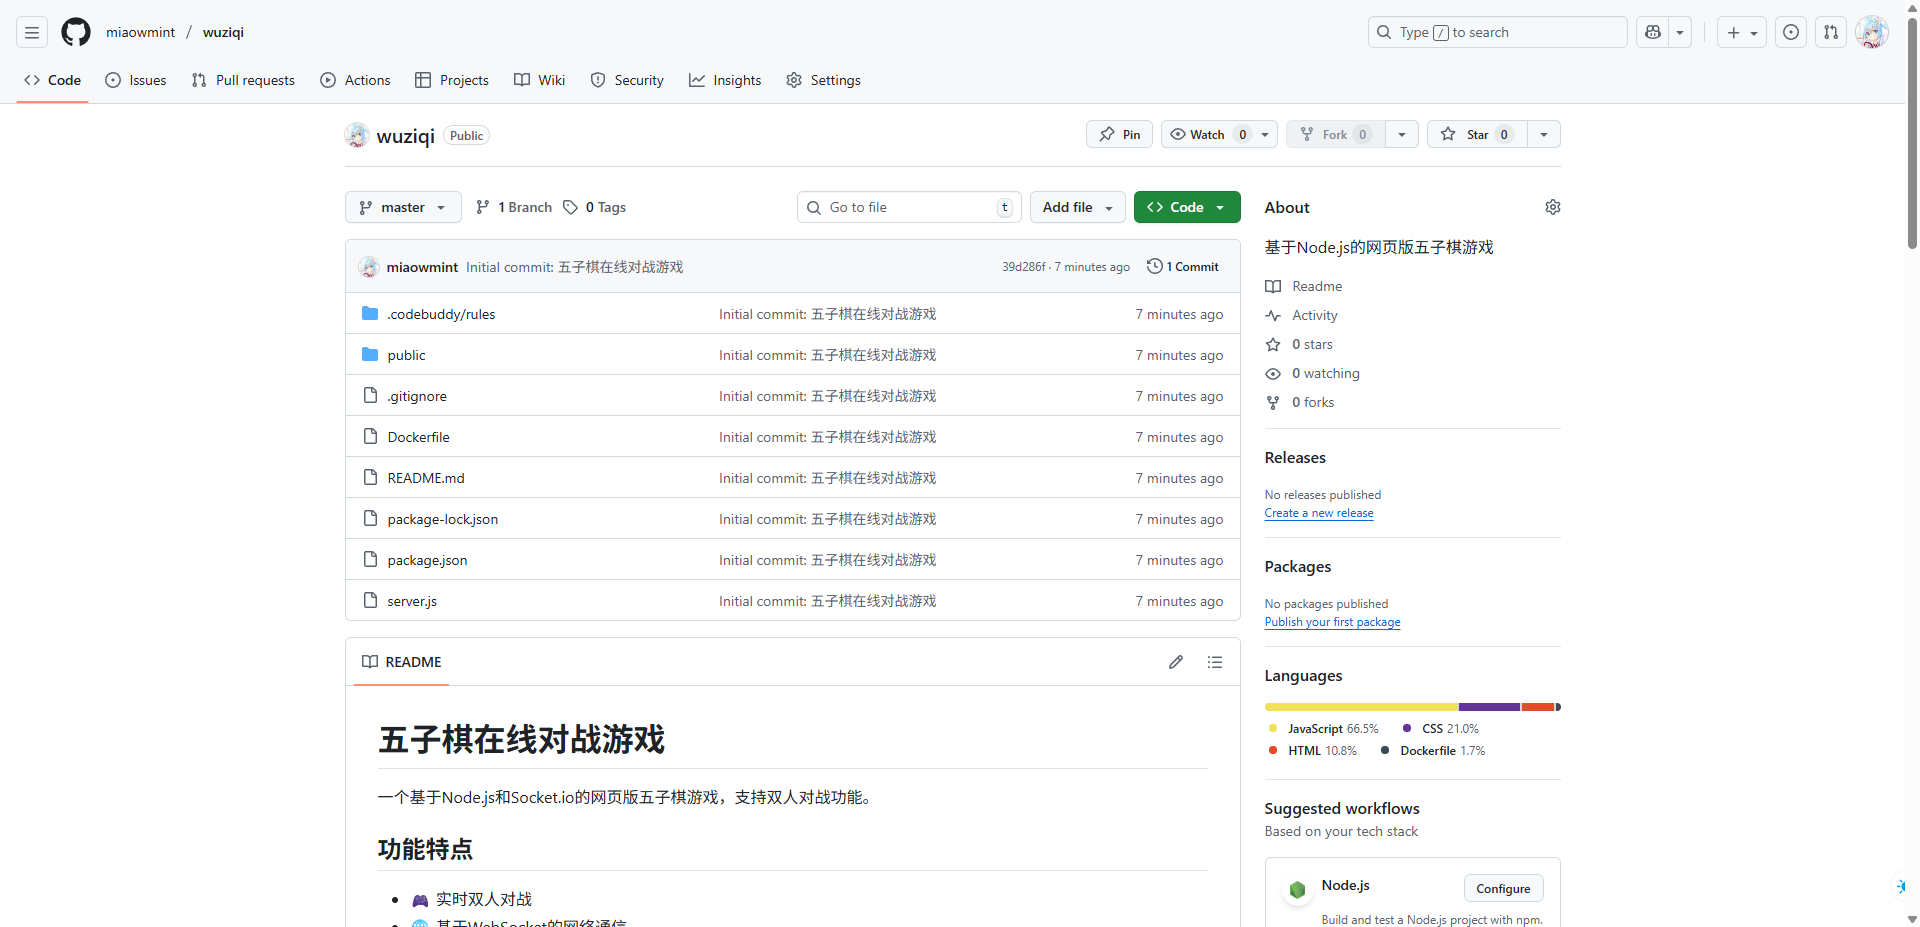Open pull requests icon in top bar
This screenshot has height=927, width=1920.
pos(1831,32)
